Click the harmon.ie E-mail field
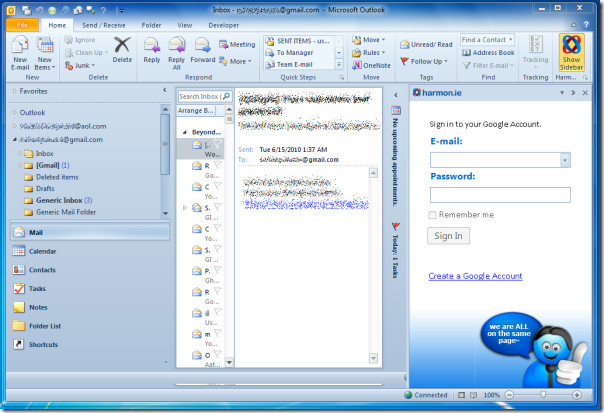The width and height of the screenshot is (604, 413). (496, 160)
